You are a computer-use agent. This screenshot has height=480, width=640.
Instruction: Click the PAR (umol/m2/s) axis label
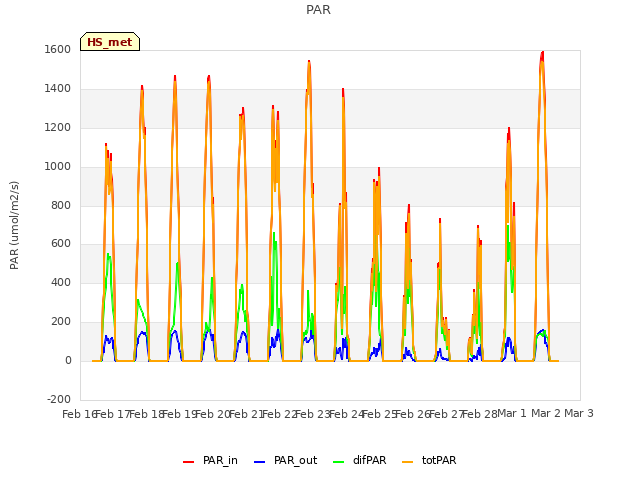14,225
